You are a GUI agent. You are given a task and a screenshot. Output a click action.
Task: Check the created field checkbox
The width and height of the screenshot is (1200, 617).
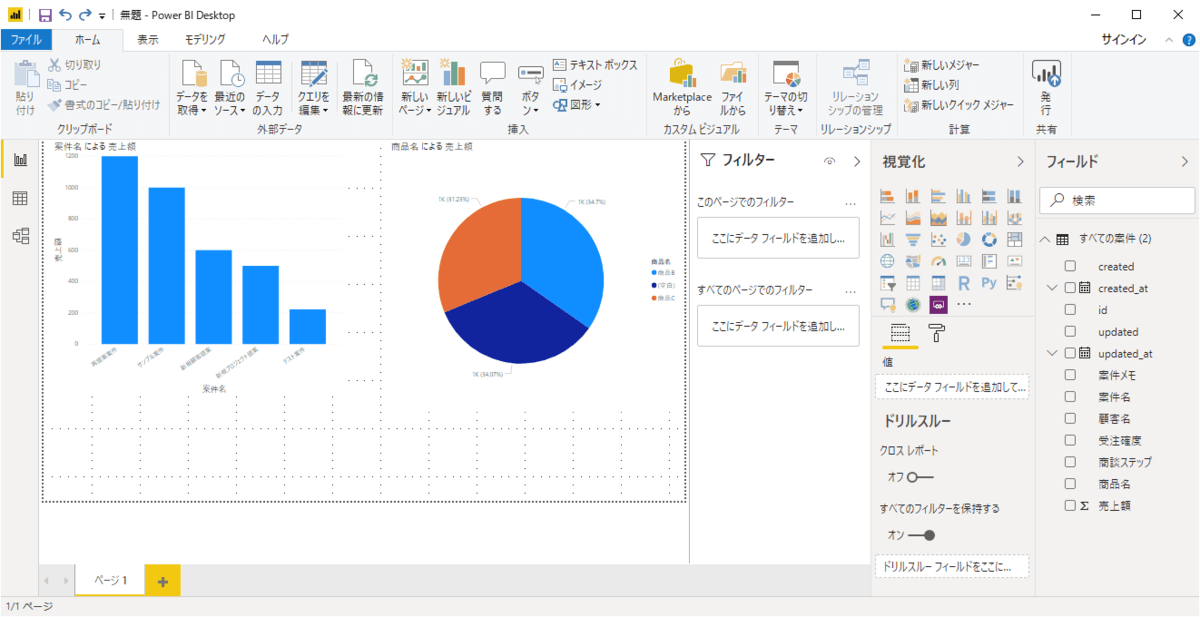pyautogui.click(x=1070, y=267)
